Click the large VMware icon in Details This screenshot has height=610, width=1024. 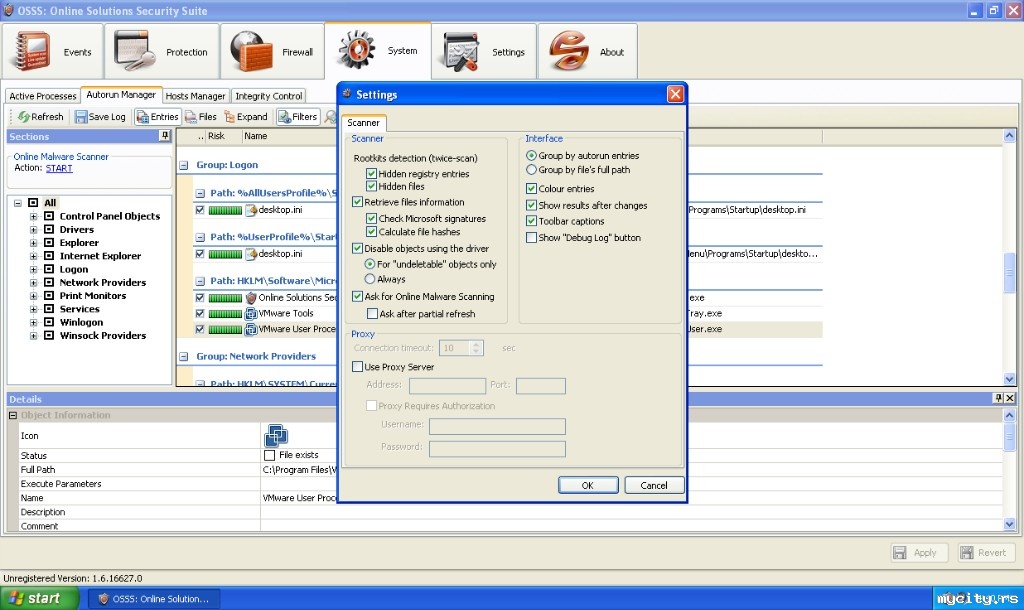click(x=276, y=436)
